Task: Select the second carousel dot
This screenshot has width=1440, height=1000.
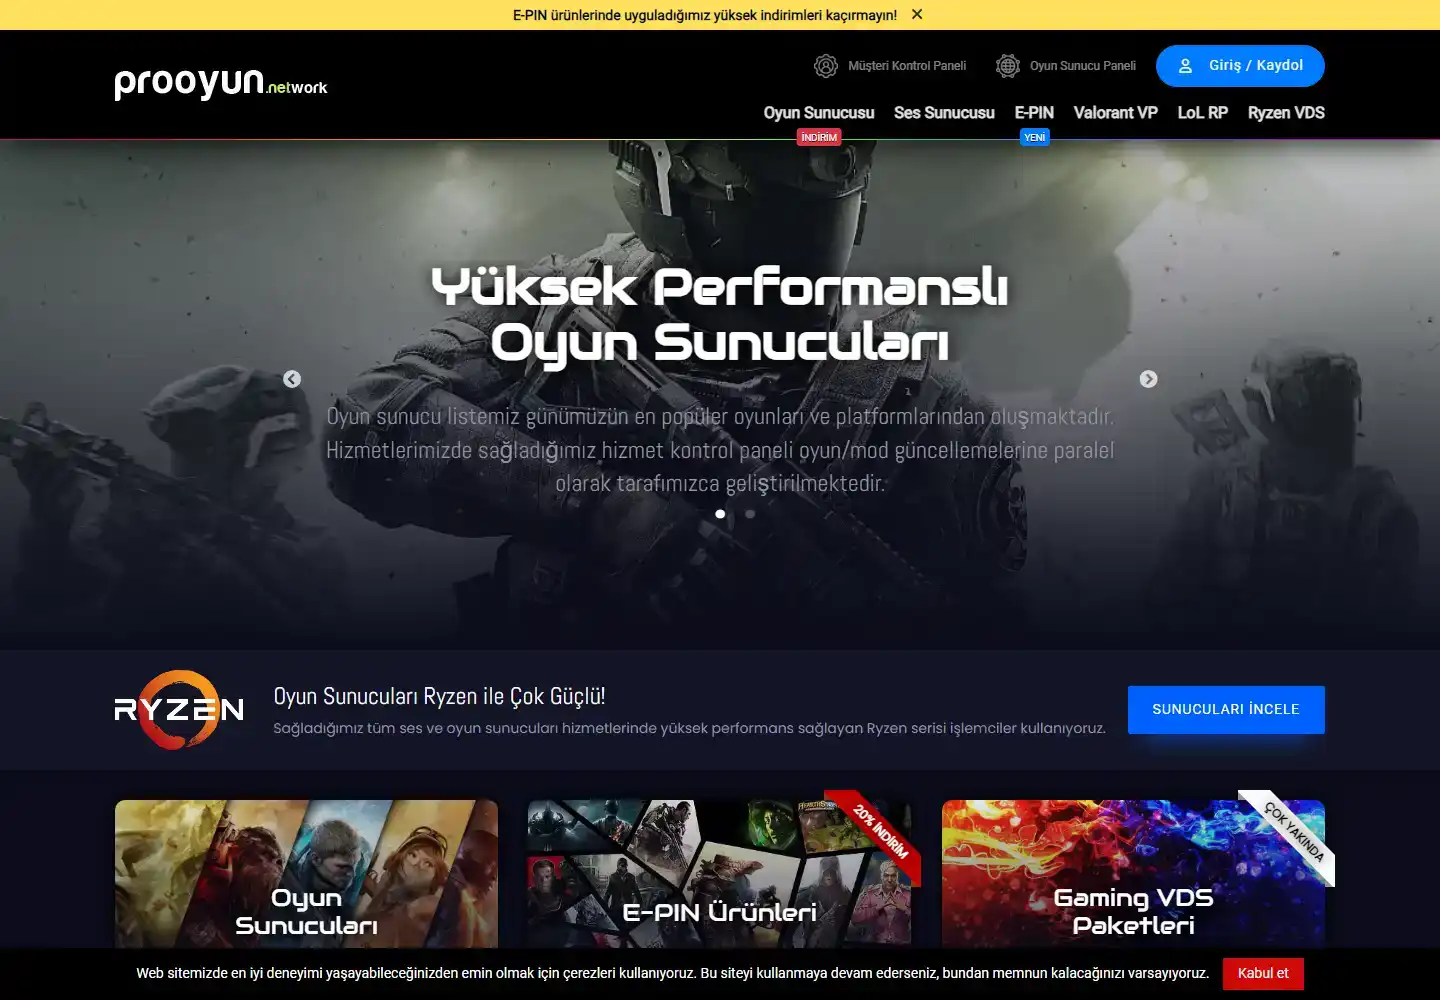Action: coord(750,514)
